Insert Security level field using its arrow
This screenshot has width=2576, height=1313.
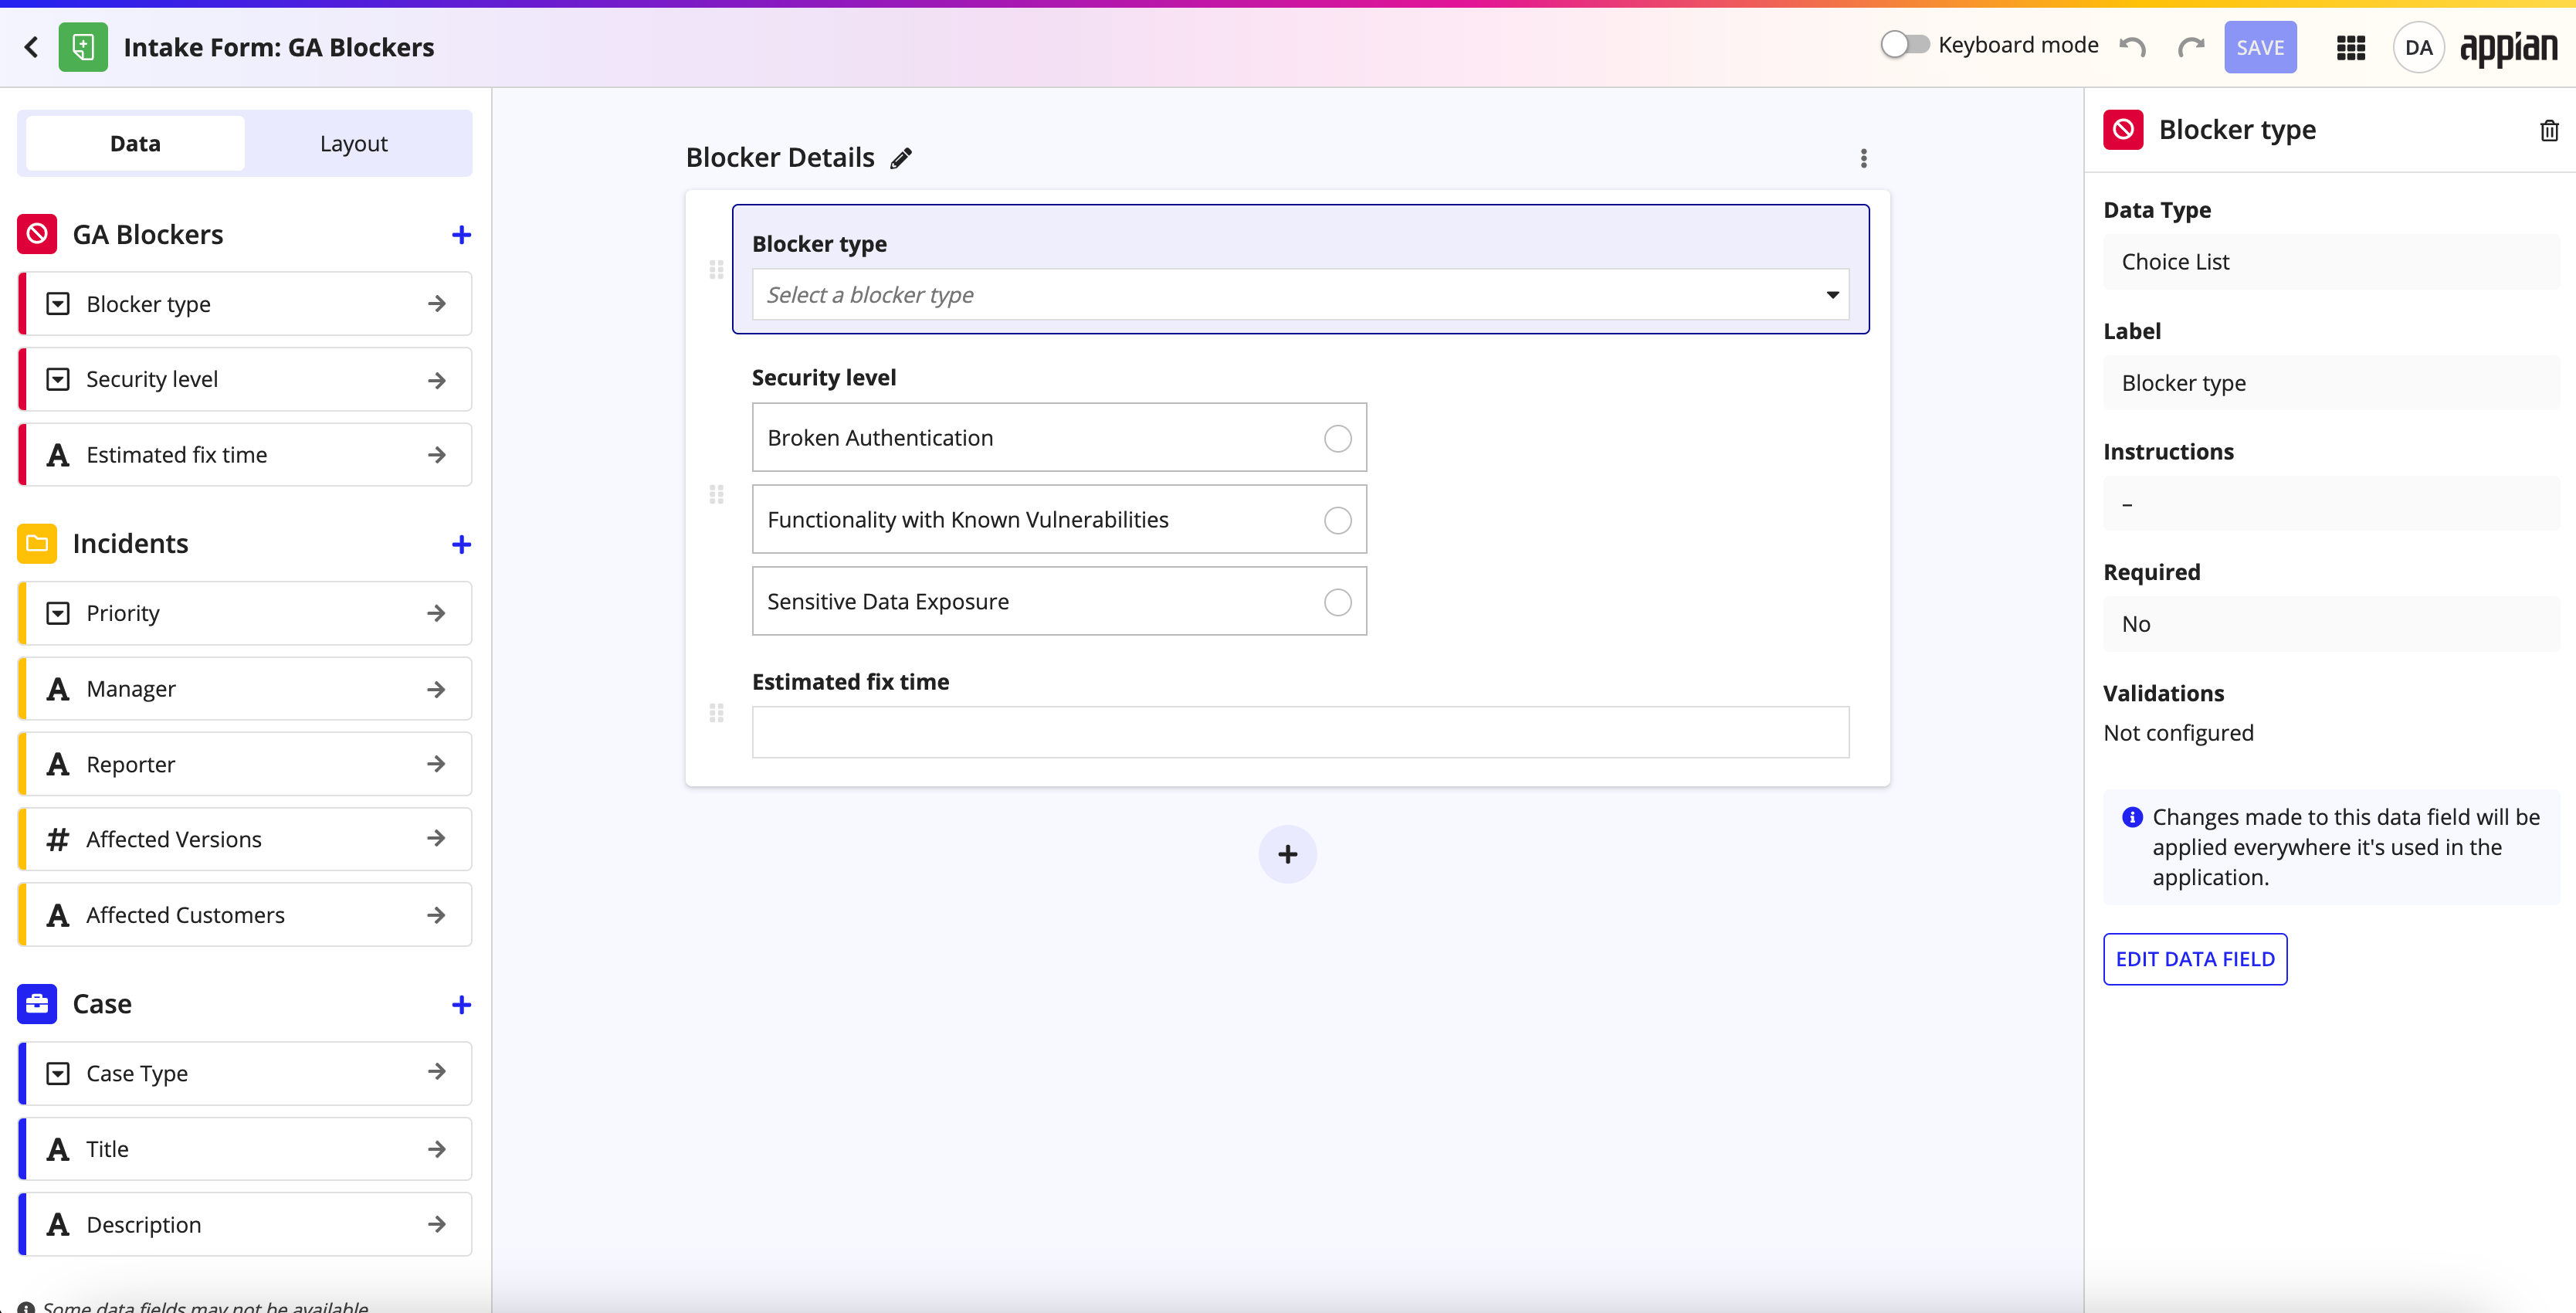[437, 380]
